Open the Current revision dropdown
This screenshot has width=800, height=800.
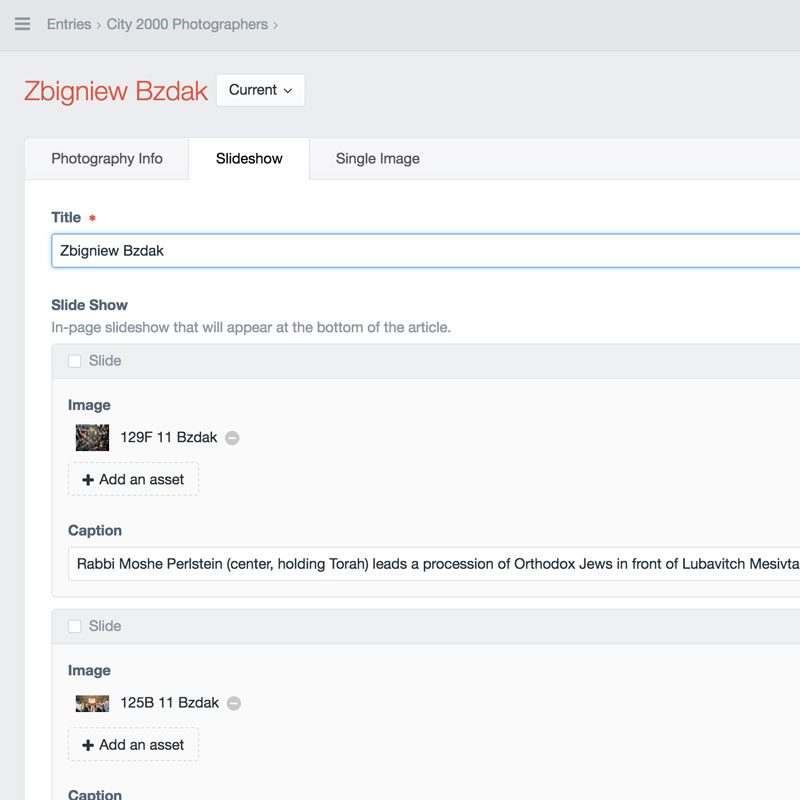(x=260, y=90)
